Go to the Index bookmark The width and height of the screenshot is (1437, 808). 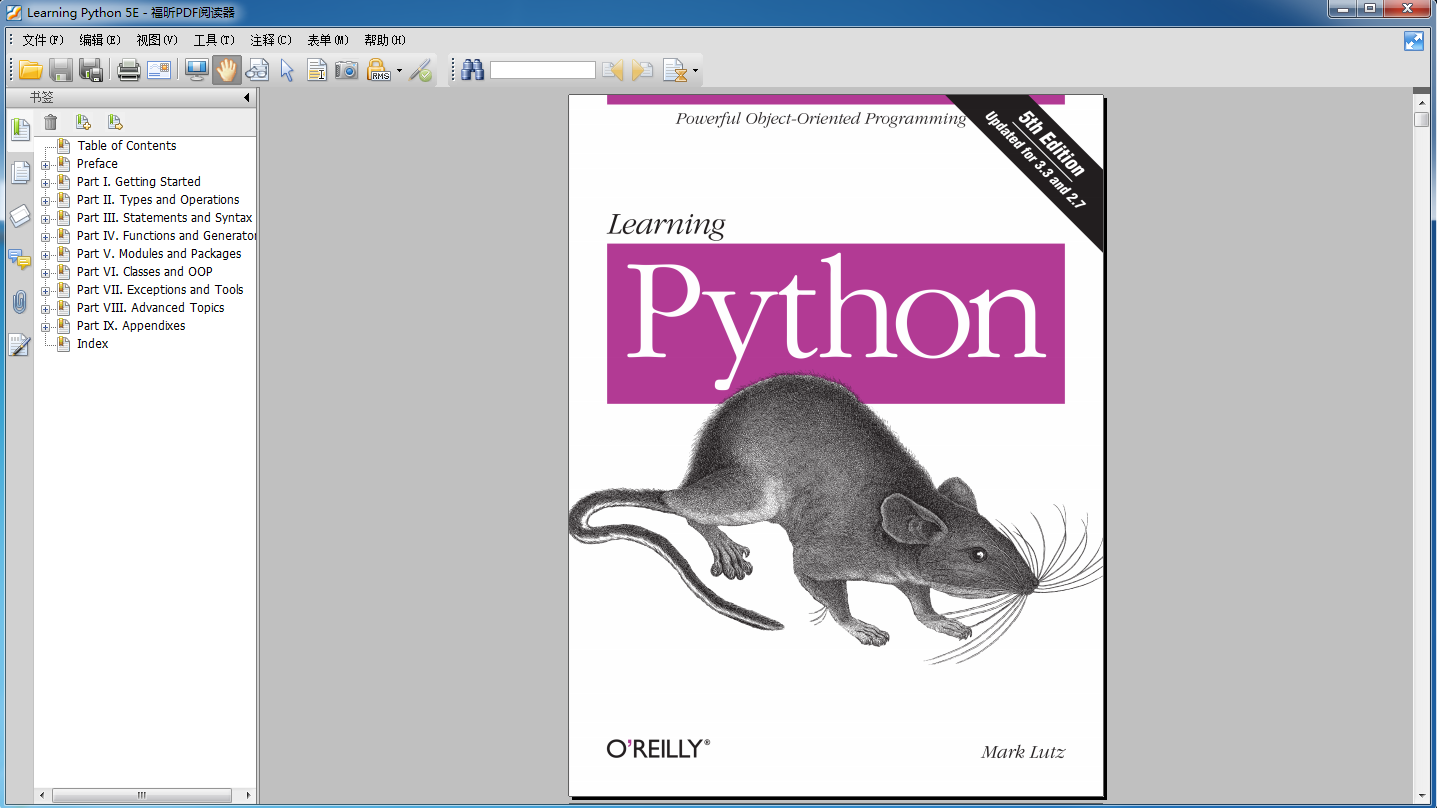92,343
